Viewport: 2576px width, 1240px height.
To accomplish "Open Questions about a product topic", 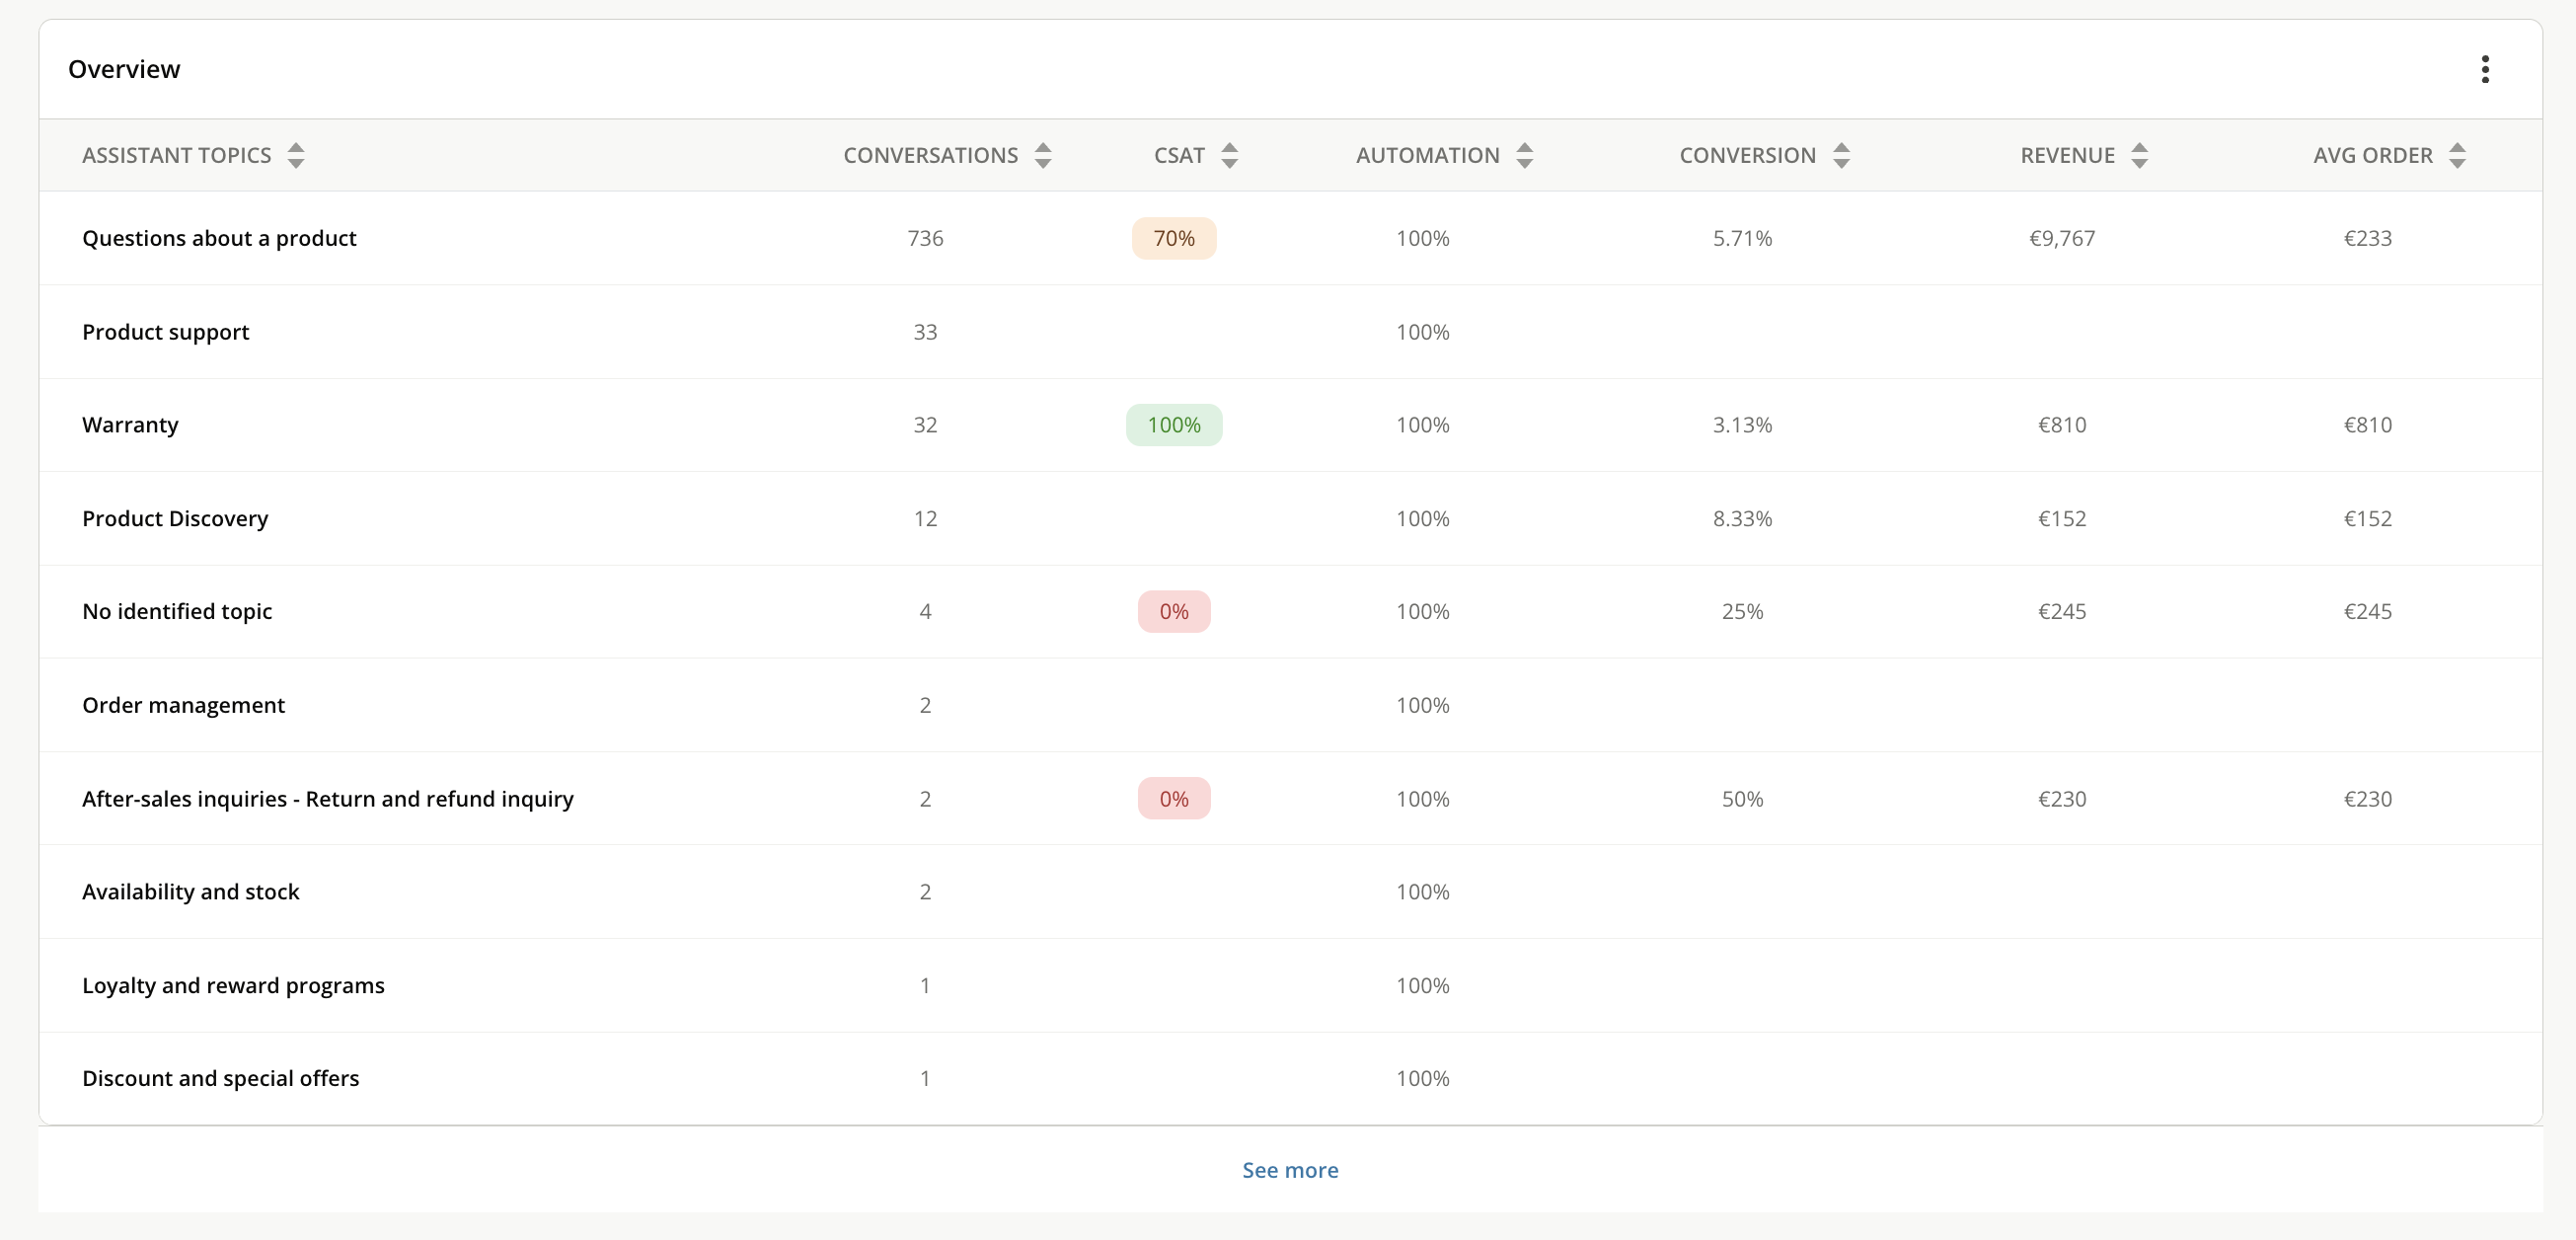I will (219, 238).
